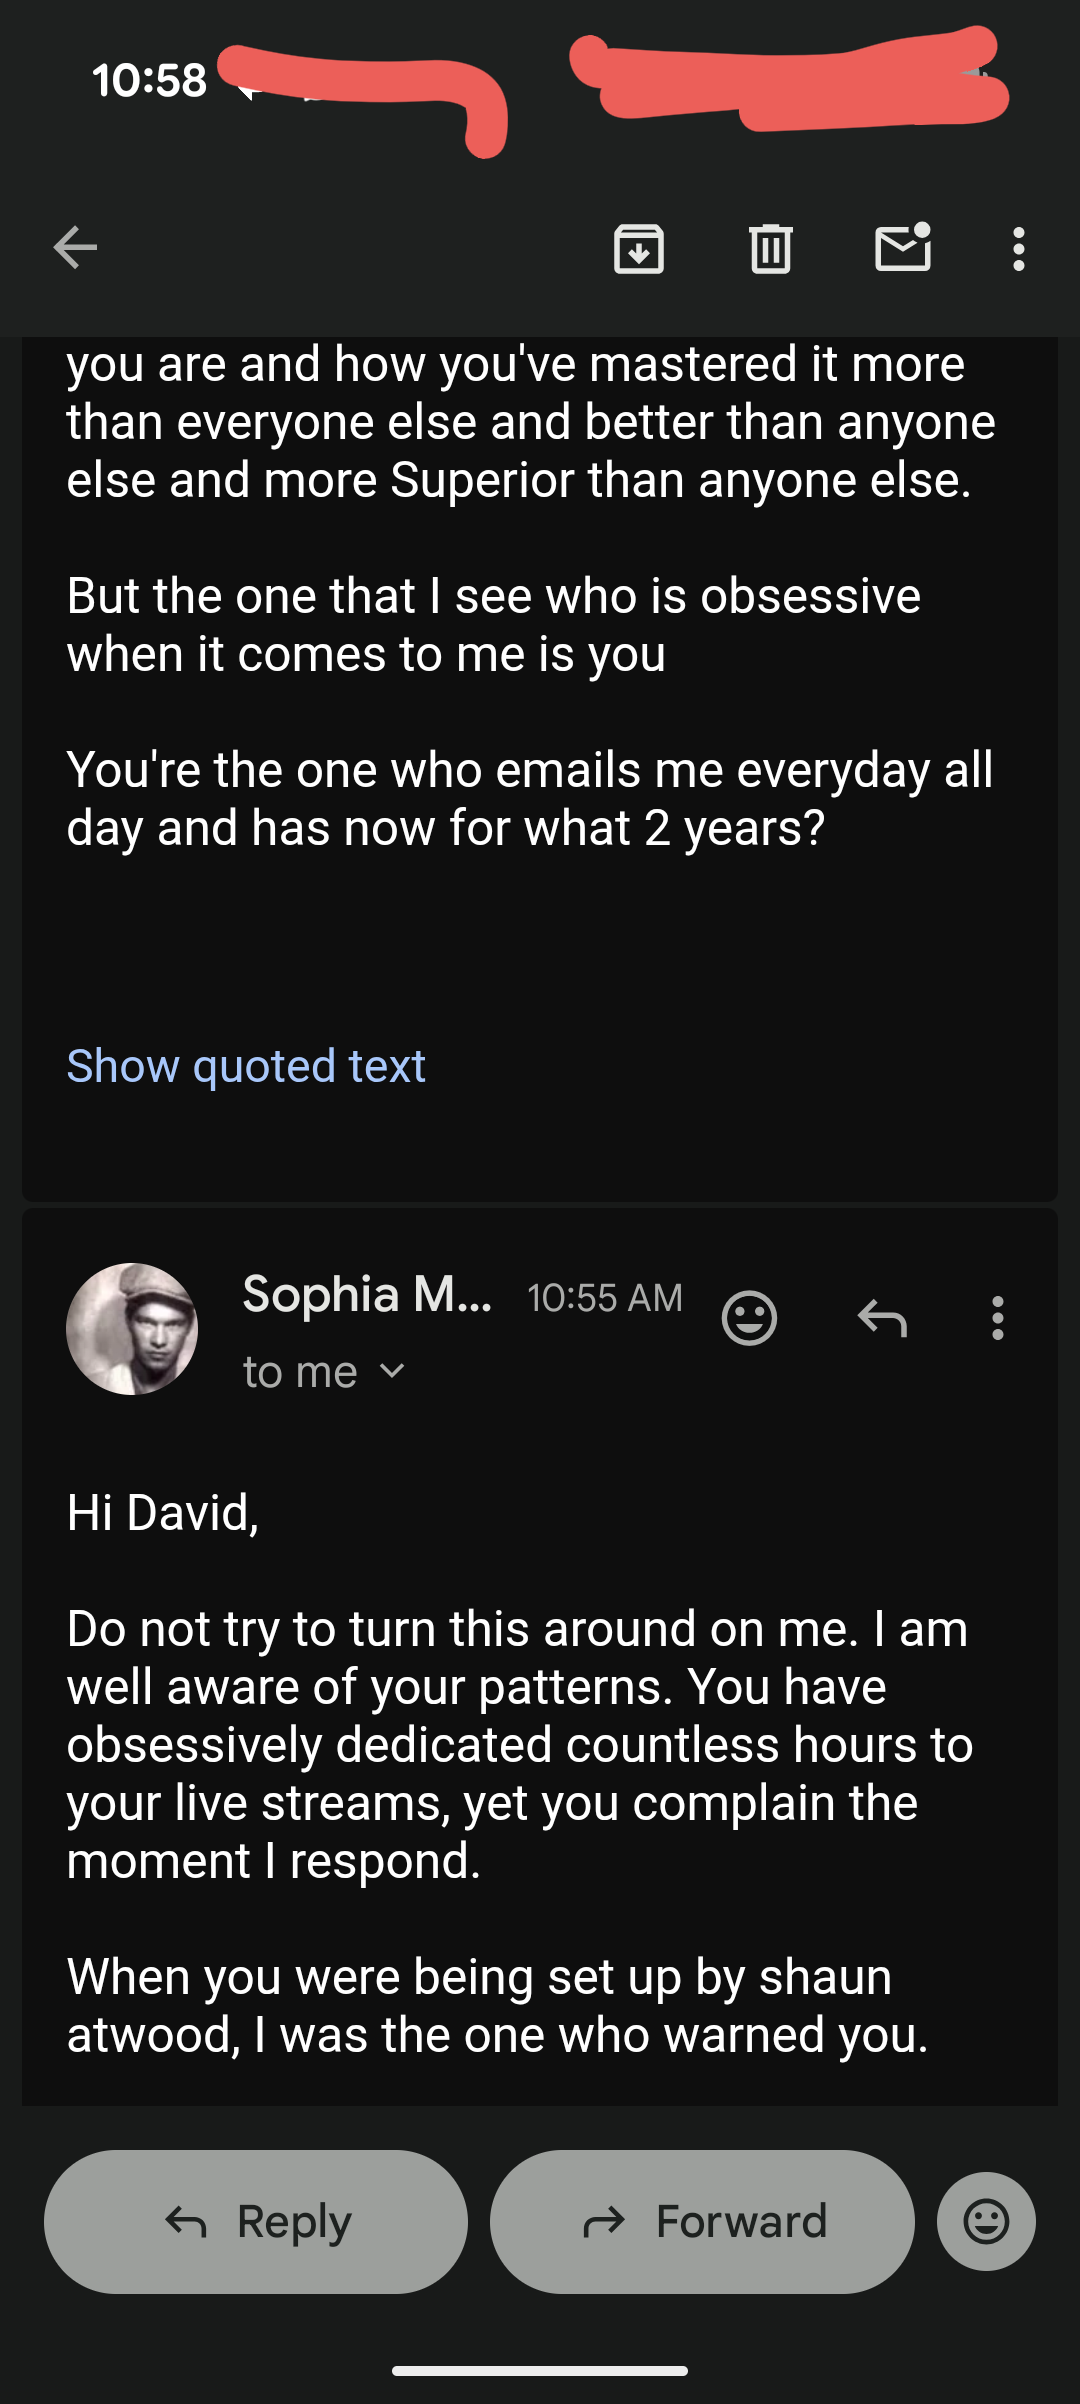Tap the 10:55 AM message timestamp
The width and height of the screenshot is (1080, 2404).
605,1298
